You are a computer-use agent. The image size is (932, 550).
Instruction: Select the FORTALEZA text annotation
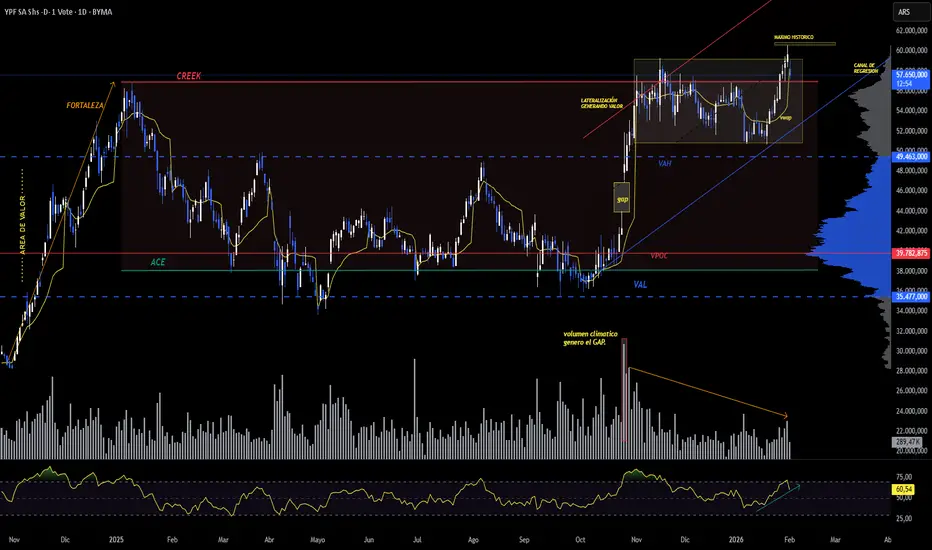click(x=85, y=106)
